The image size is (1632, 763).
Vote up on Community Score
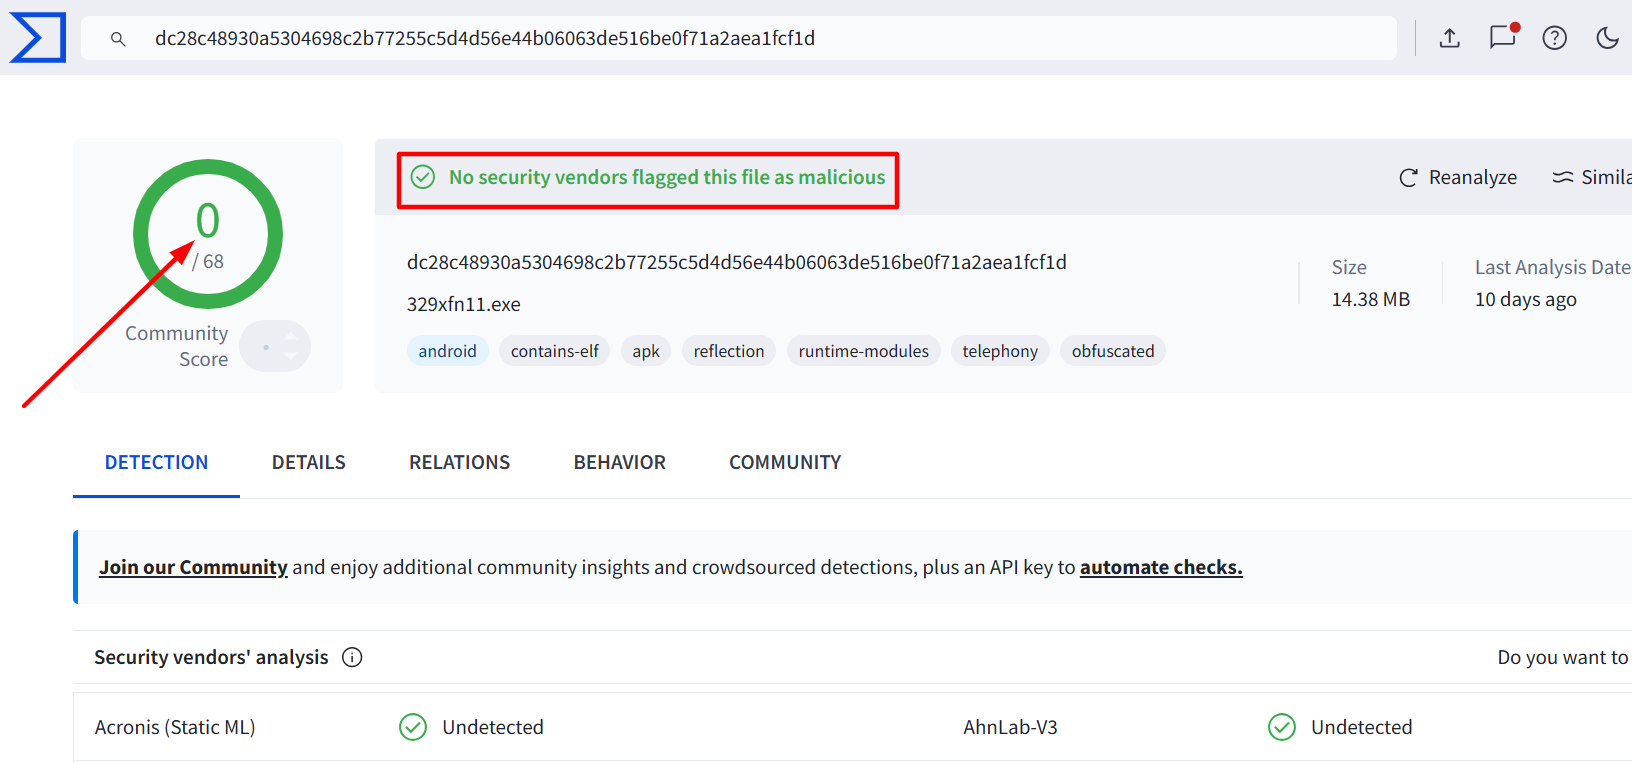(290, 338)
